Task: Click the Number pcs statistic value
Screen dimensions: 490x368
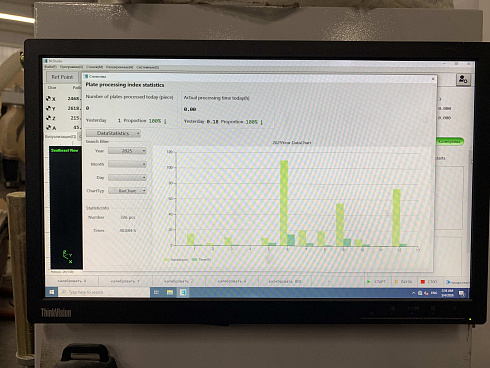Action: pos(128,217)
